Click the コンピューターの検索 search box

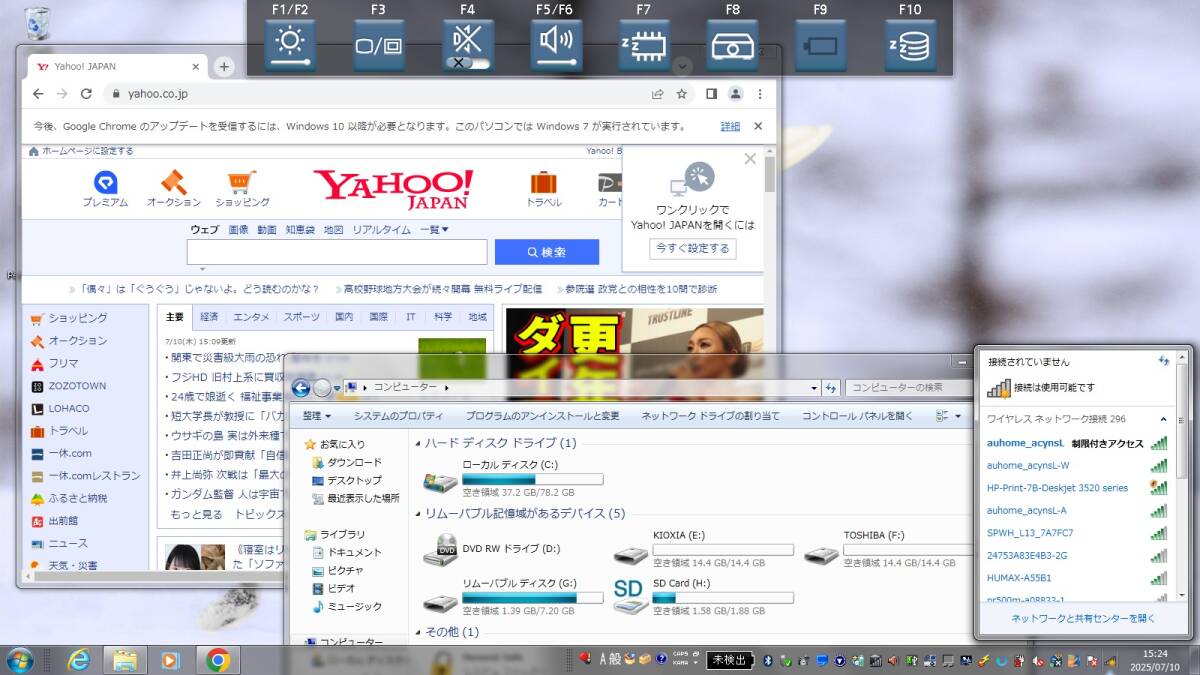908,387
